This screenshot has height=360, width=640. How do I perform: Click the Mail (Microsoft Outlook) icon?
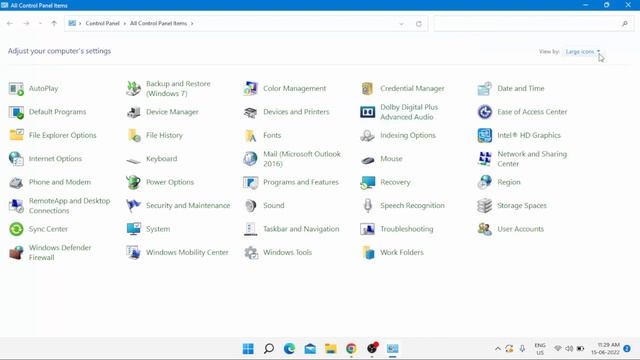tap(251, 159)
